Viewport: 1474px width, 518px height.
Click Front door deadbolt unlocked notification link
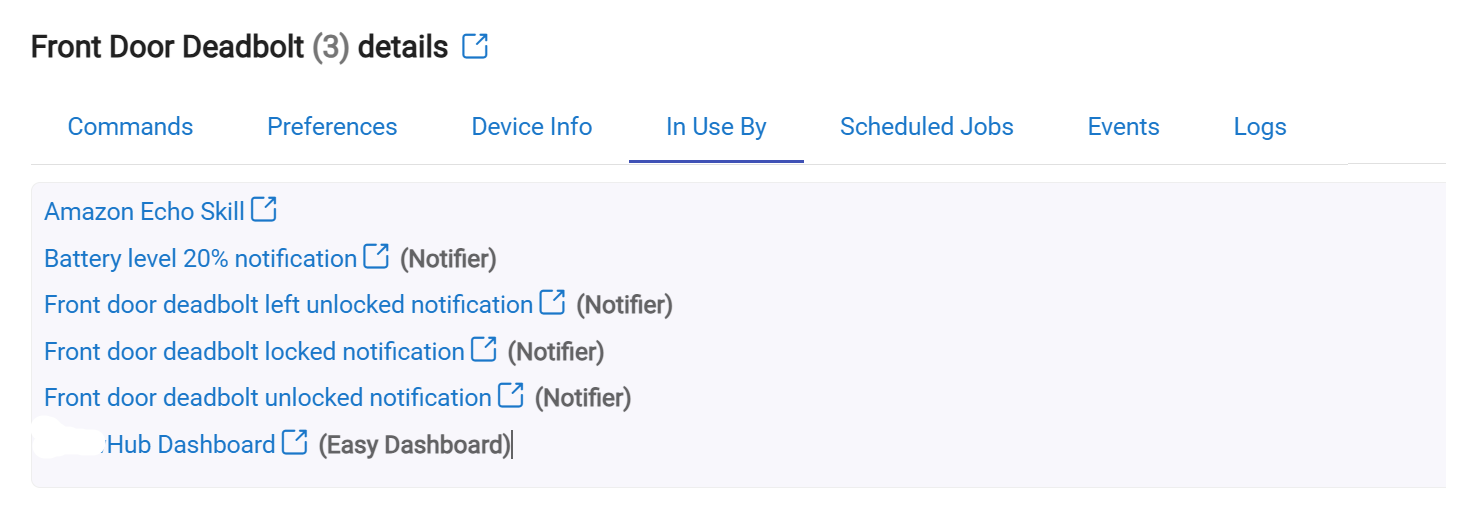pyautogui.click(x=268, y=398)
